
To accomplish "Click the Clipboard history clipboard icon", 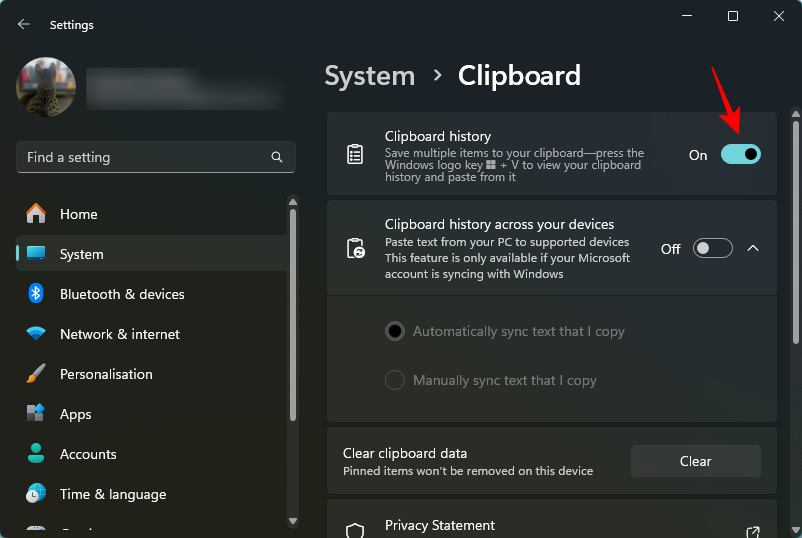I will point(355,154).
